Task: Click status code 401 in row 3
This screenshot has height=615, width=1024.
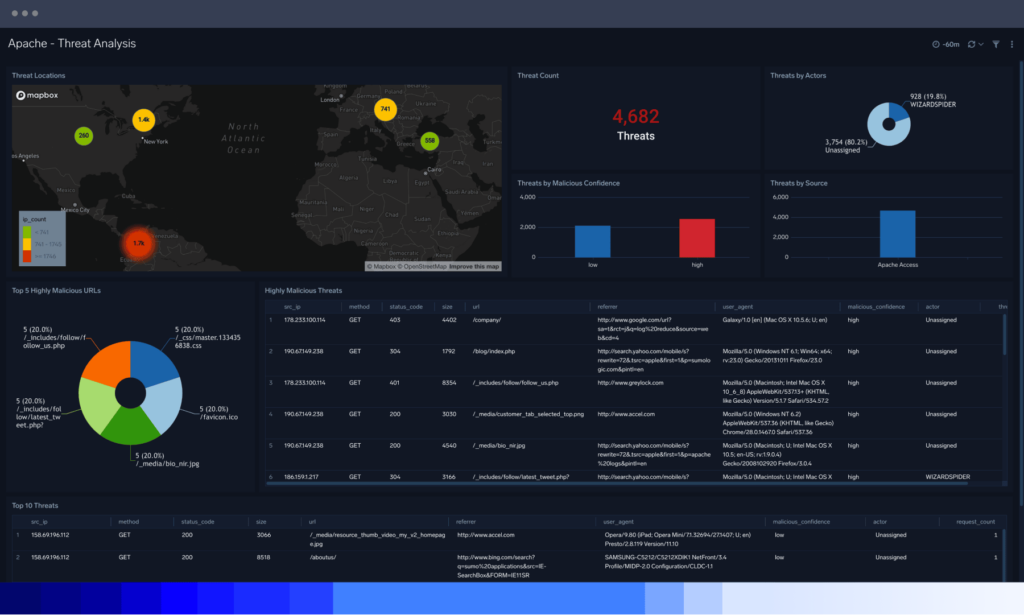Action: (x=394, y=383)
